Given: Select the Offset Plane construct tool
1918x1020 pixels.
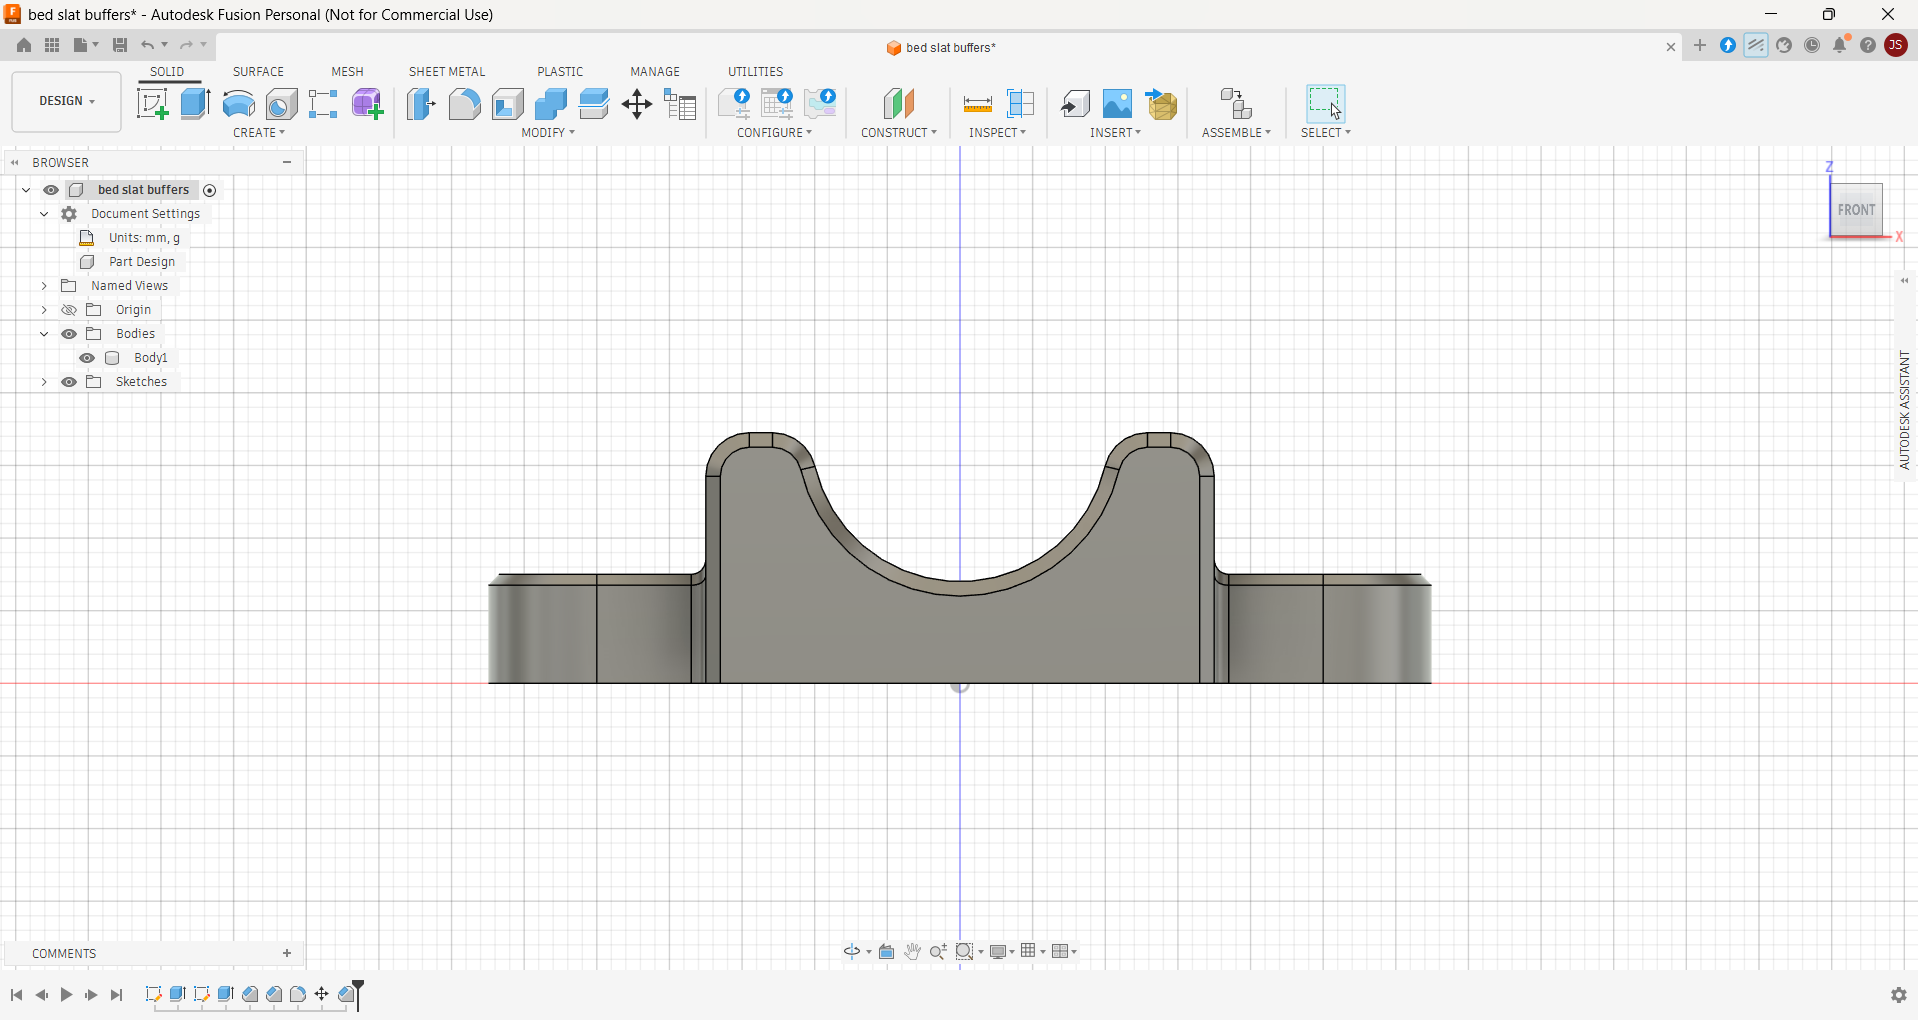Looking at the screenshot, I should coord(899,104).
